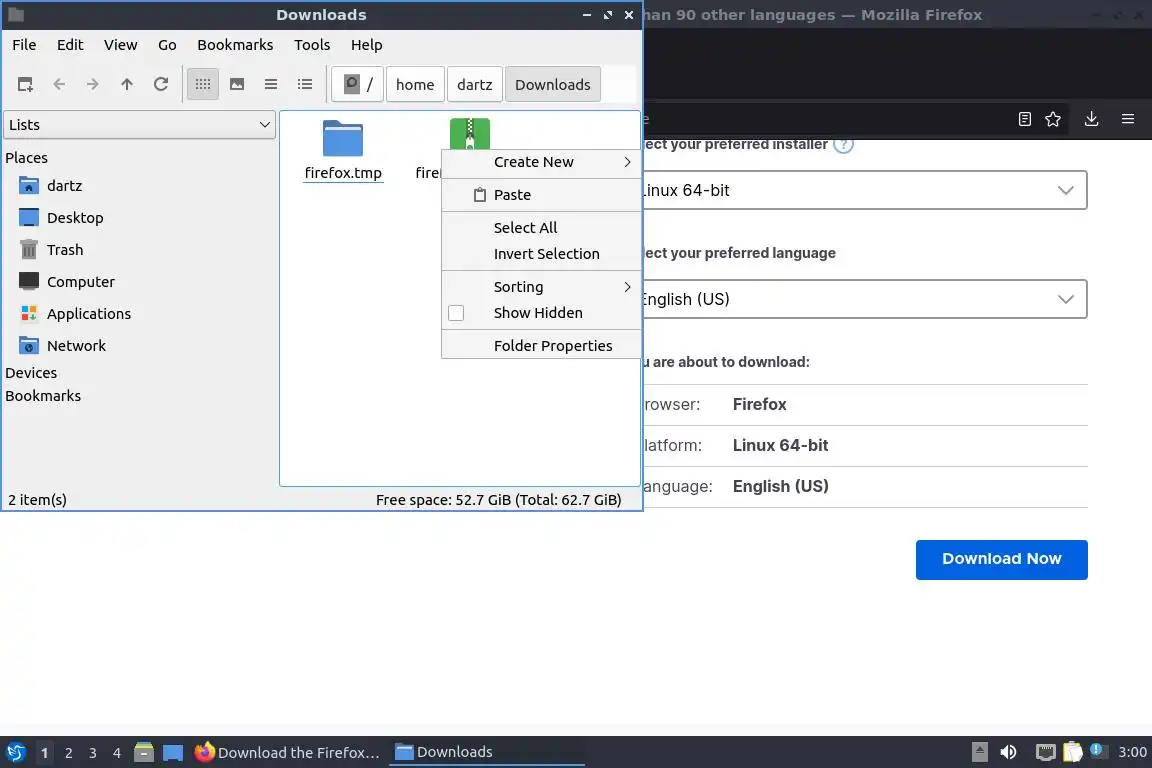
Task: Switch to Firefox window in taskbar
Action: coord(288,753)
